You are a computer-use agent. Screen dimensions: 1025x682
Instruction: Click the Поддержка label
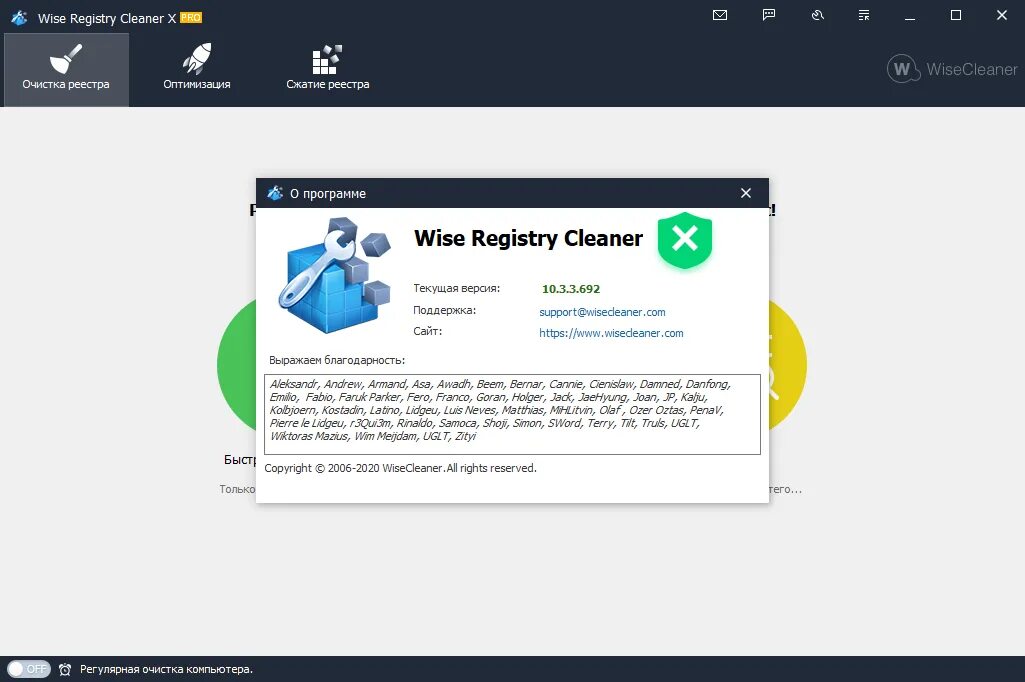[x=445, y=311]
